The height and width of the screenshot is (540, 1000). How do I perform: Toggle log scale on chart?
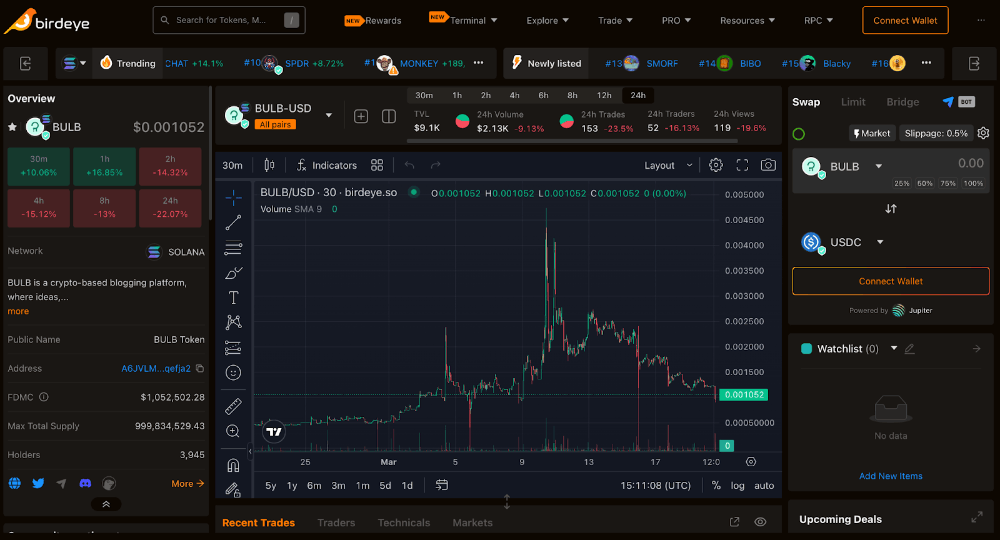pos(737,485)
